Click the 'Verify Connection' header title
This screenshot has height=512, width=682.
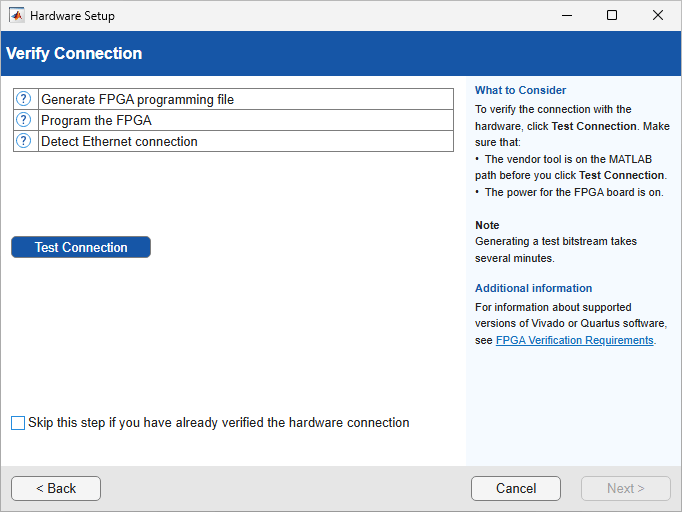click(x=74, y=54)
